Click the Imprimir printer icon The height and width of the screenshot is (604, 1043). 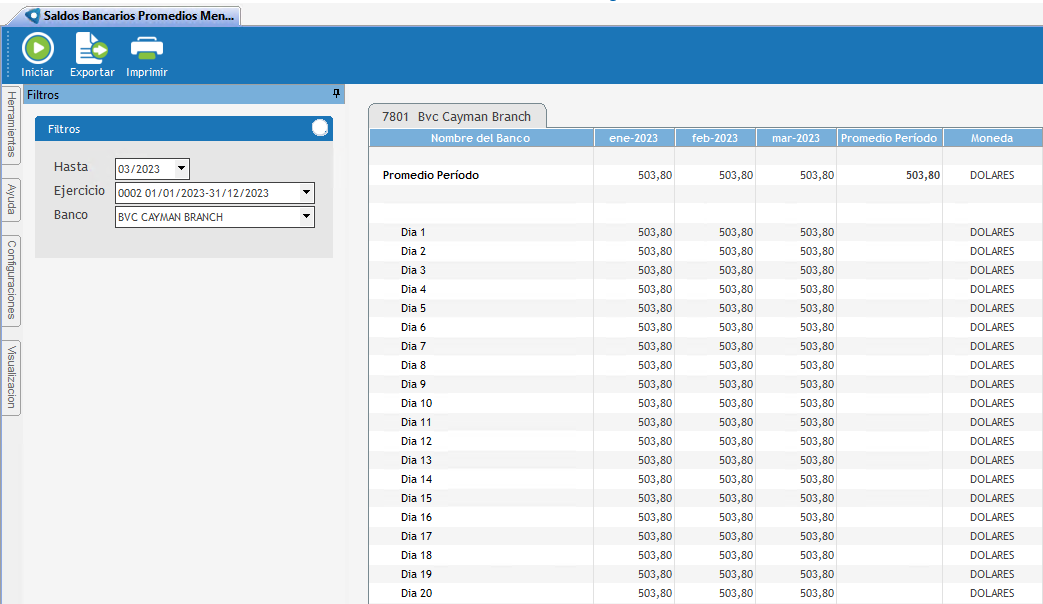click(146, 49)
